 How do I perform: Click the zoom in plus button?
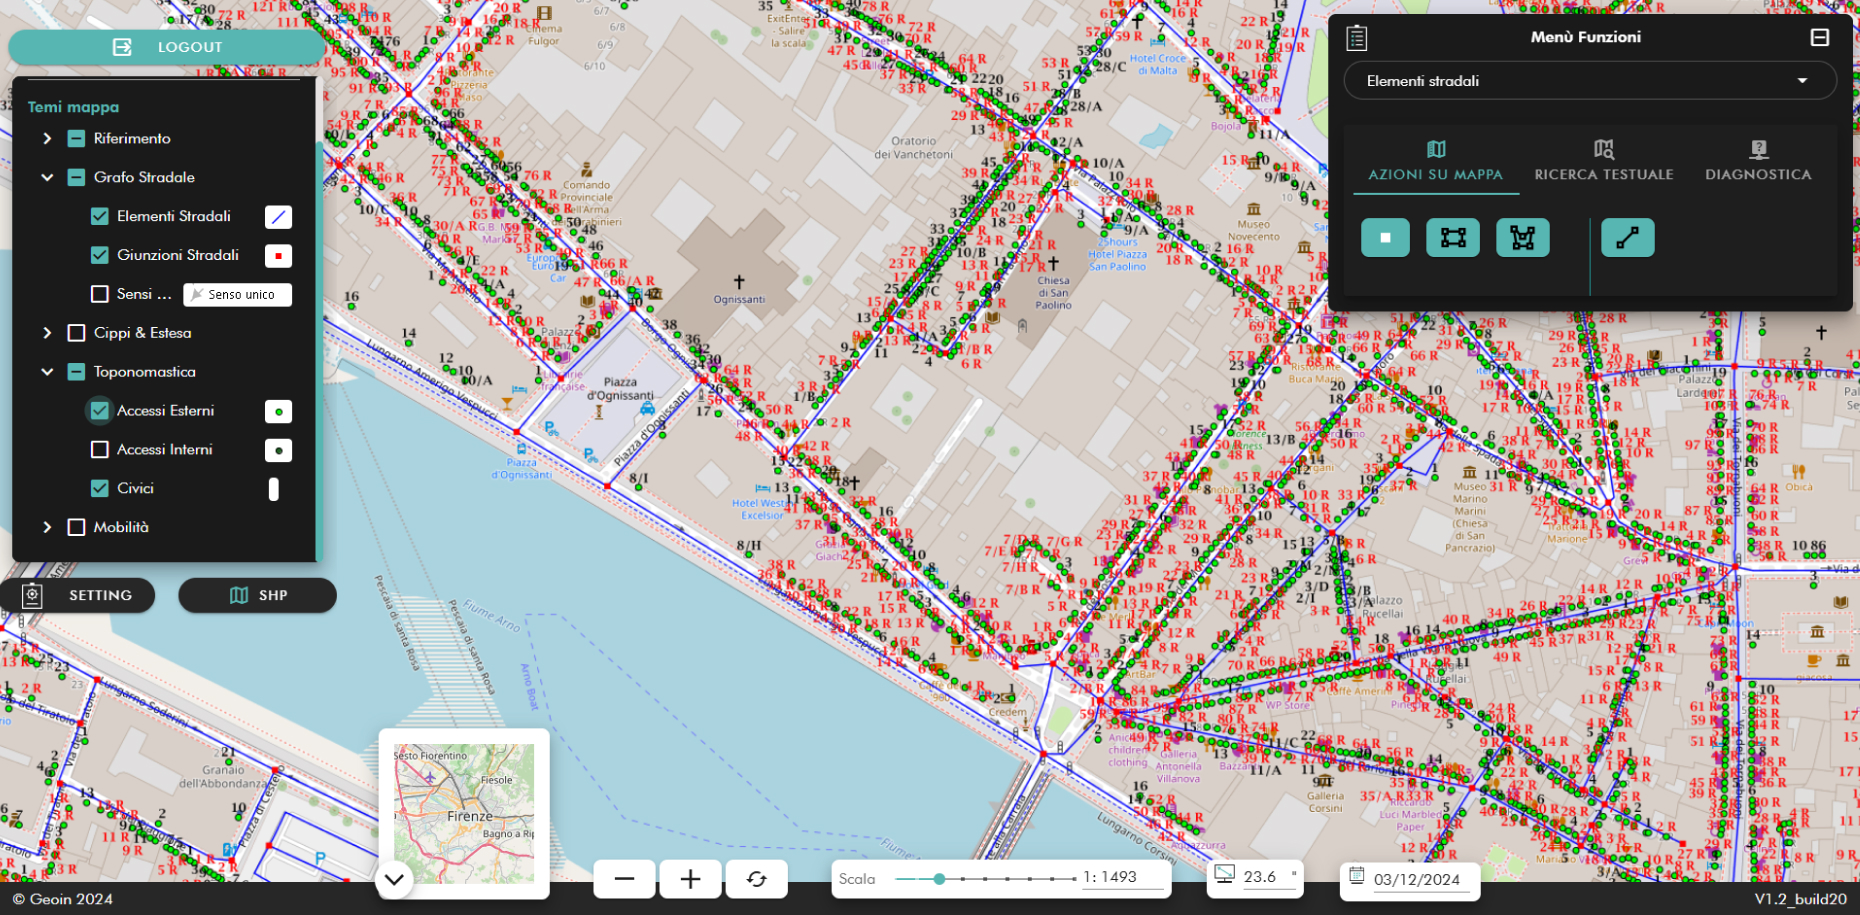point(690,879)
